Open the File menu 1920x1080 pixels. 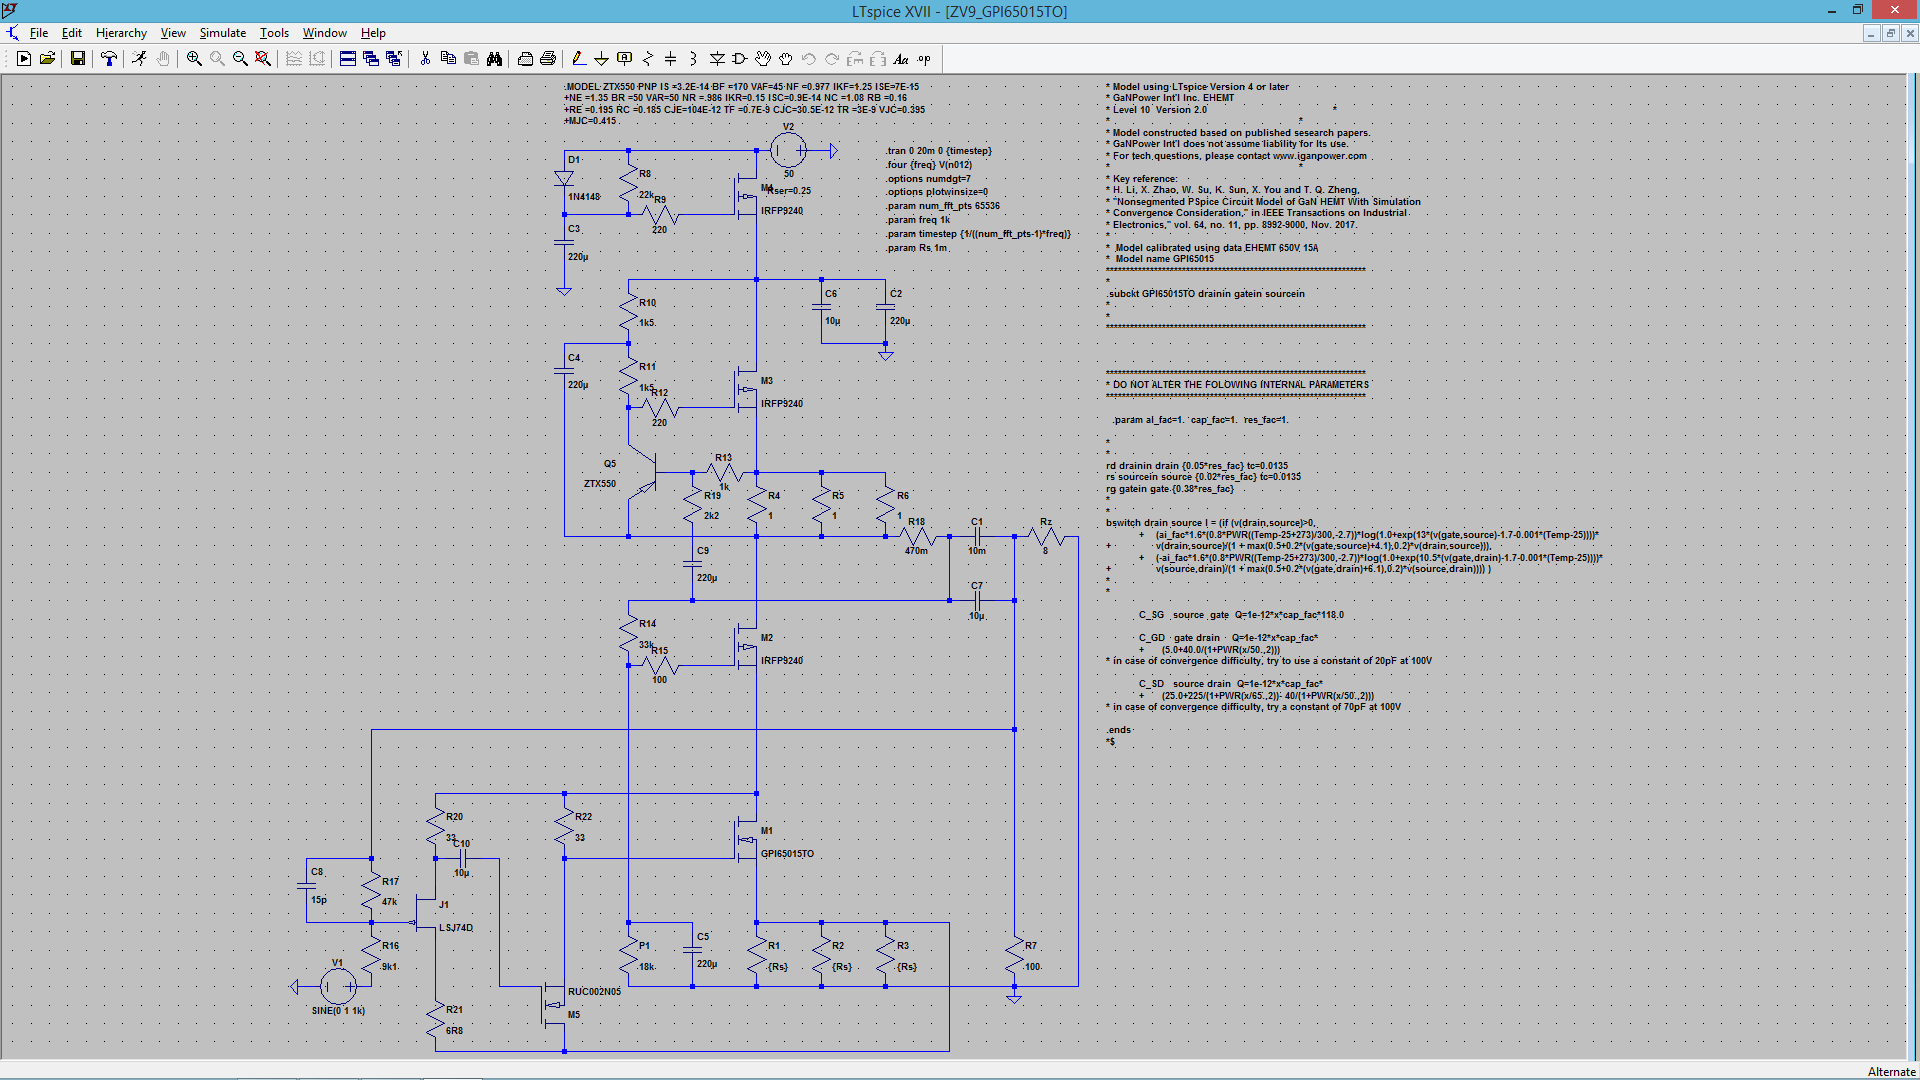[x=39, y=33]
